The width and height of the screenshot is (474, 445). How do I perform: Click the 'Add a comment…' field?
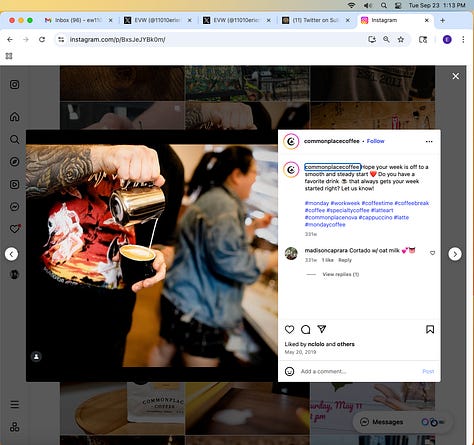point(358,371)
